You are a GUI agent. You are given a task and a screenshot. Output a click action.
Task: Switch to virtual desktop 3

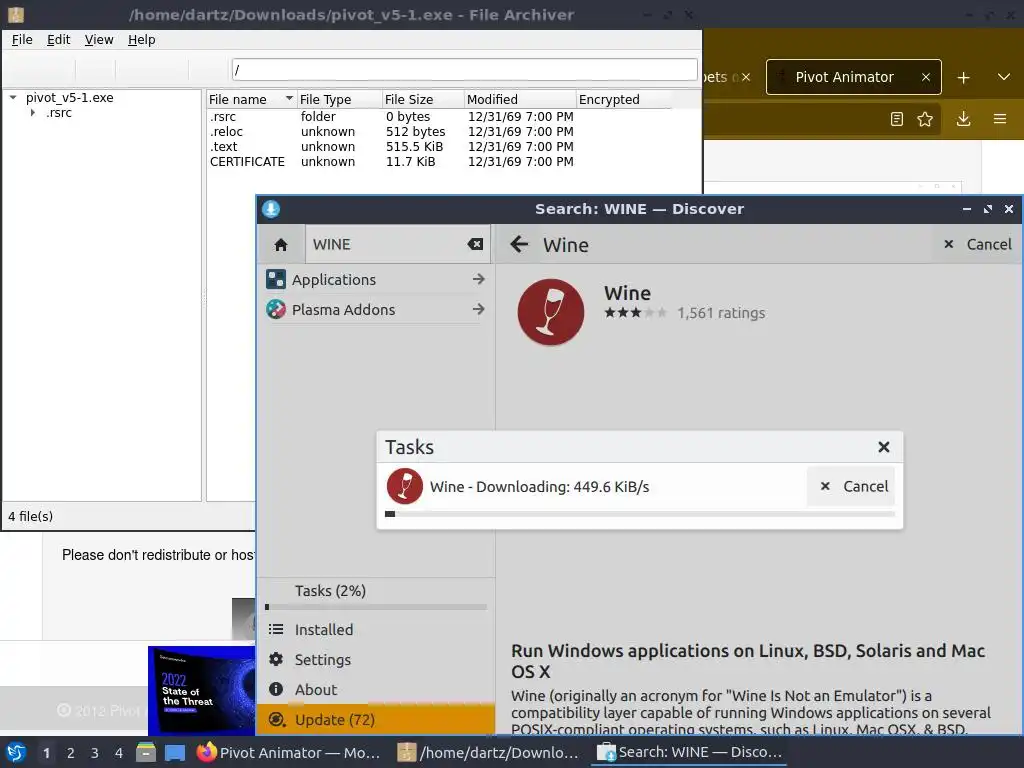[x=95, y=753]
